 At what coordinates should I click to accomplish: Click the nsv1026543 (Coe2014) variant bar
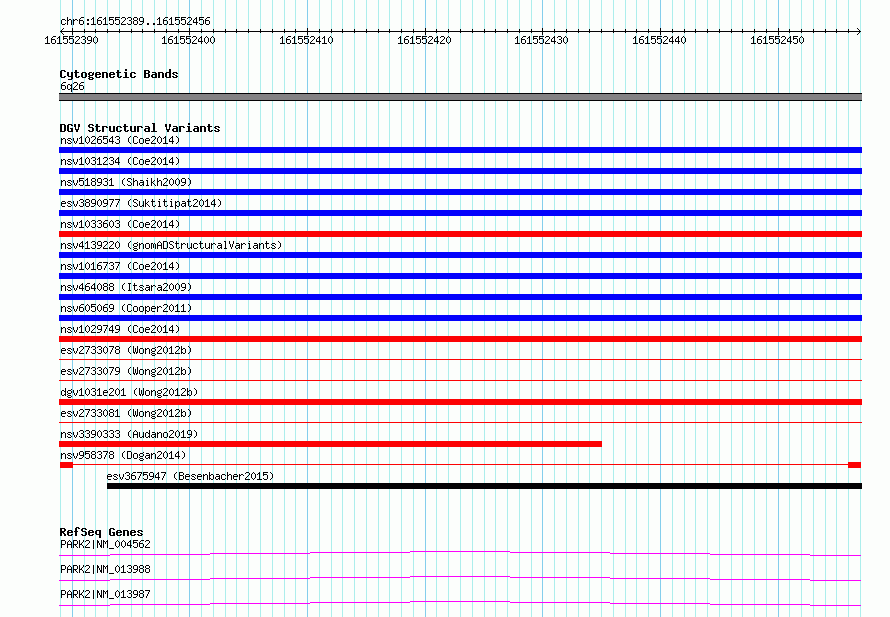click(460, 150)
